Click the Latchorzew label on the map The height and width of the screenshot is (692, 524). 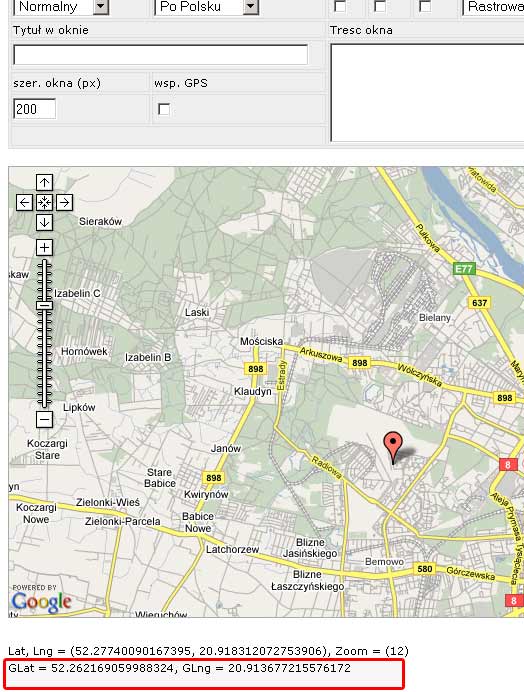(x=232, y=549)
